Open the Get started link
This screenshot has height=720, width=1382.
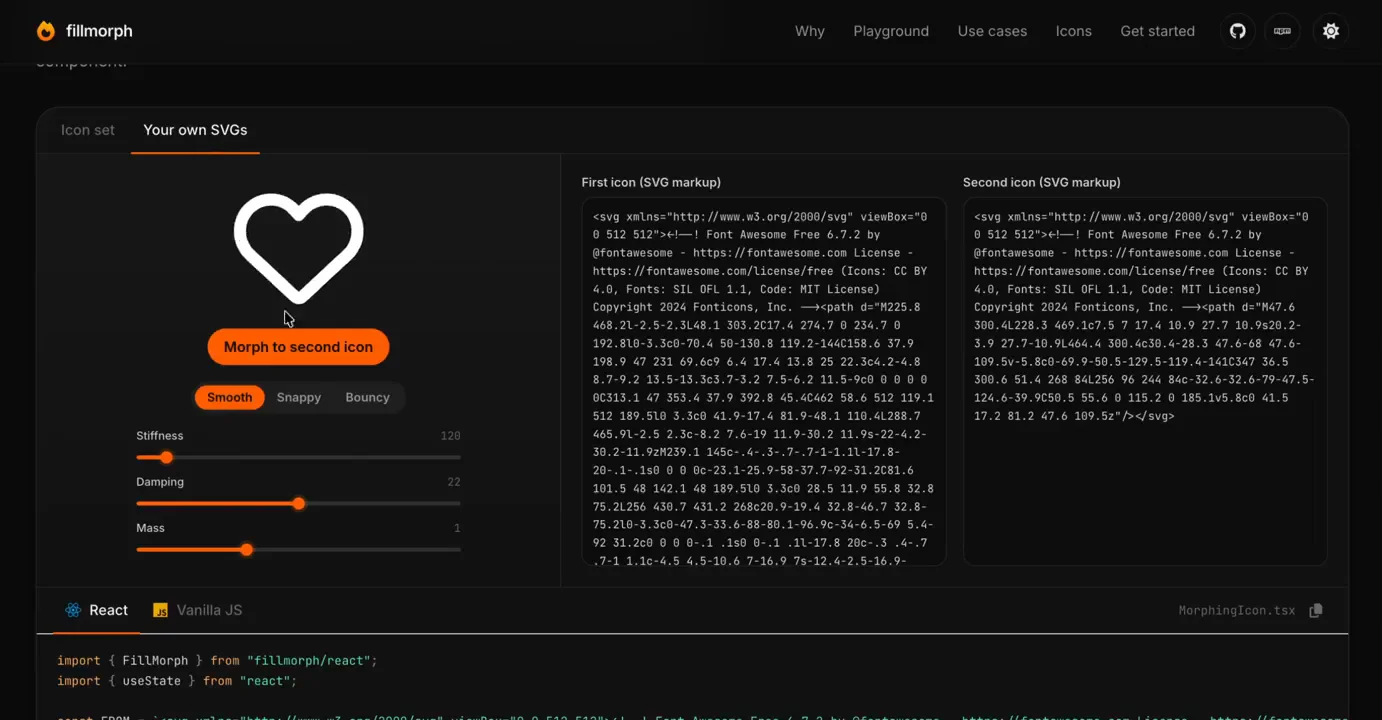pos(1157,31)
